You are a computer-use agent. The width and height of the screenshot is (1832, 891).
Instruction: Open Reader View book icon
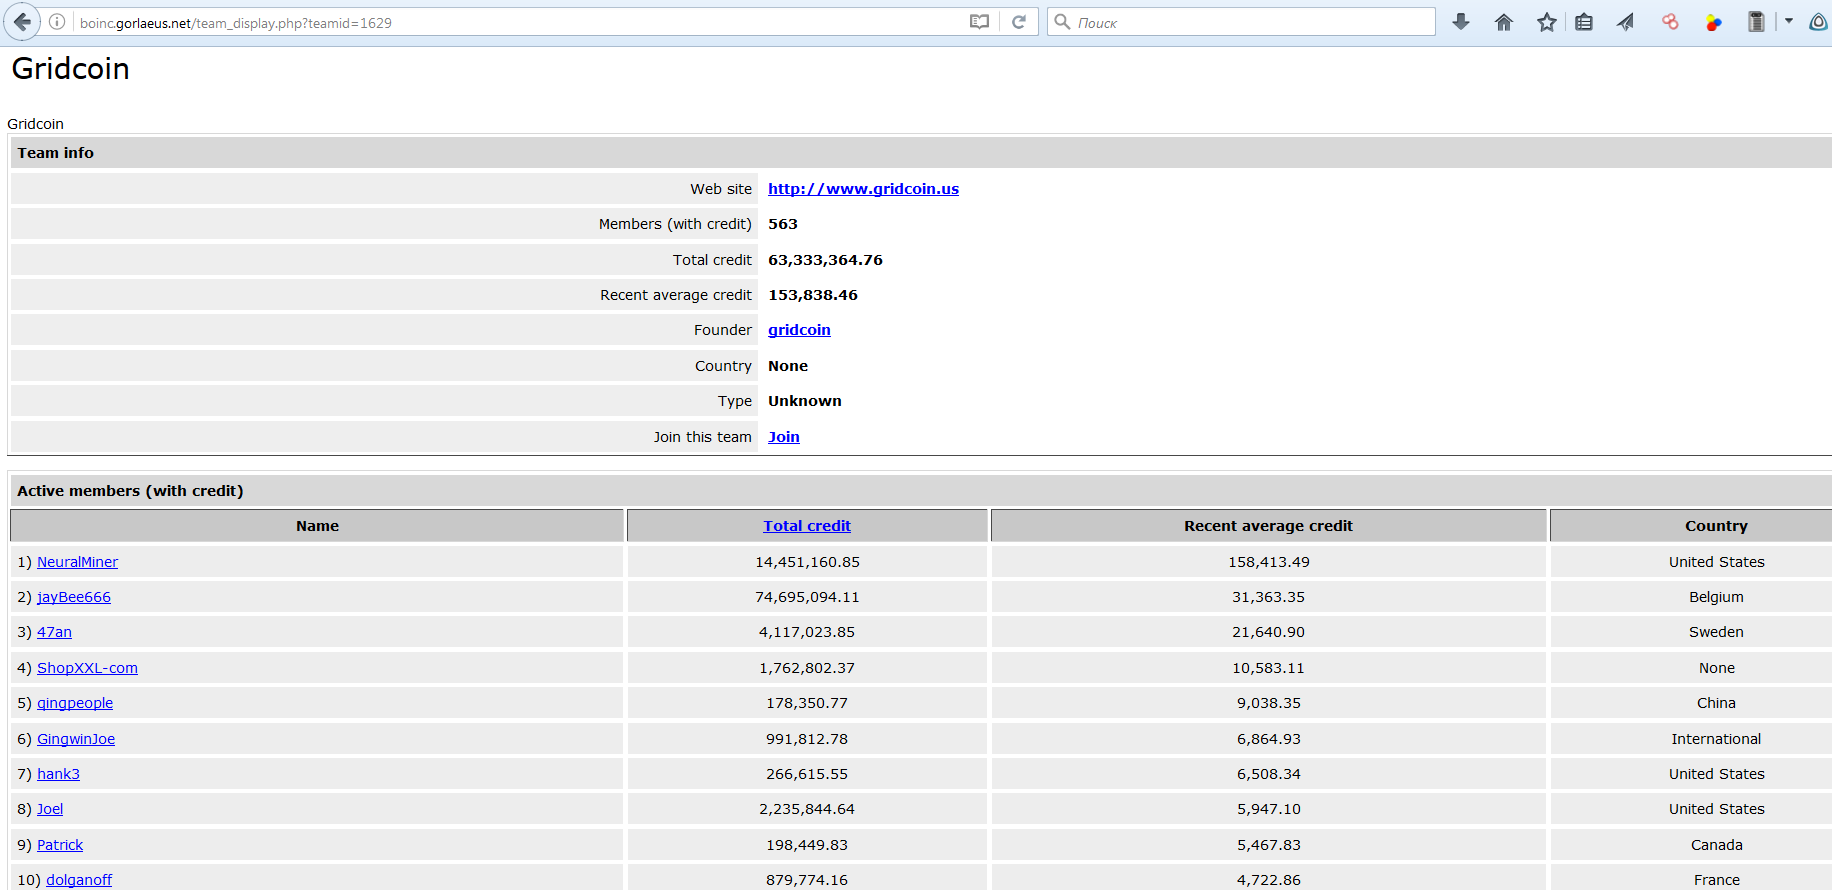tap(979, 22)
